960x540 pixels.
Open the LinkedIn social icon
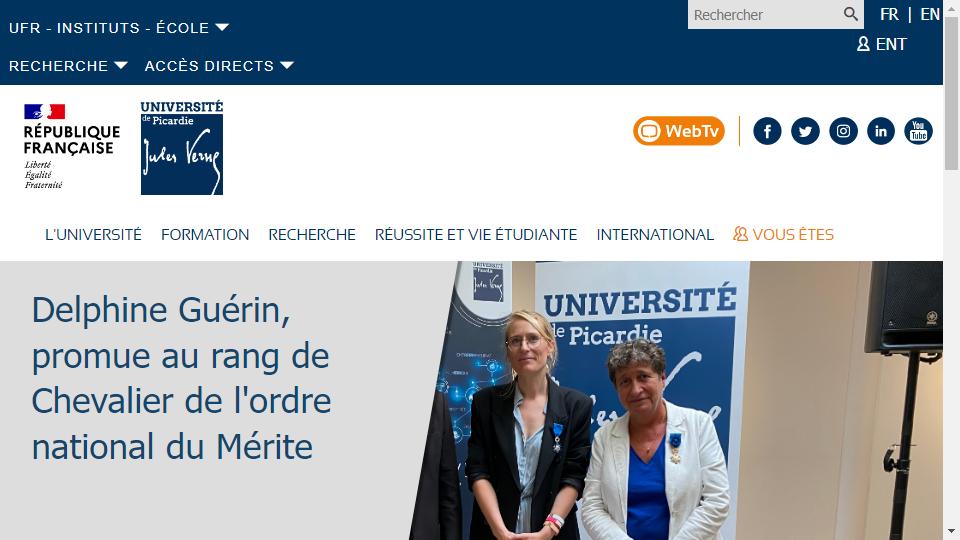click(x=881, y=131)
